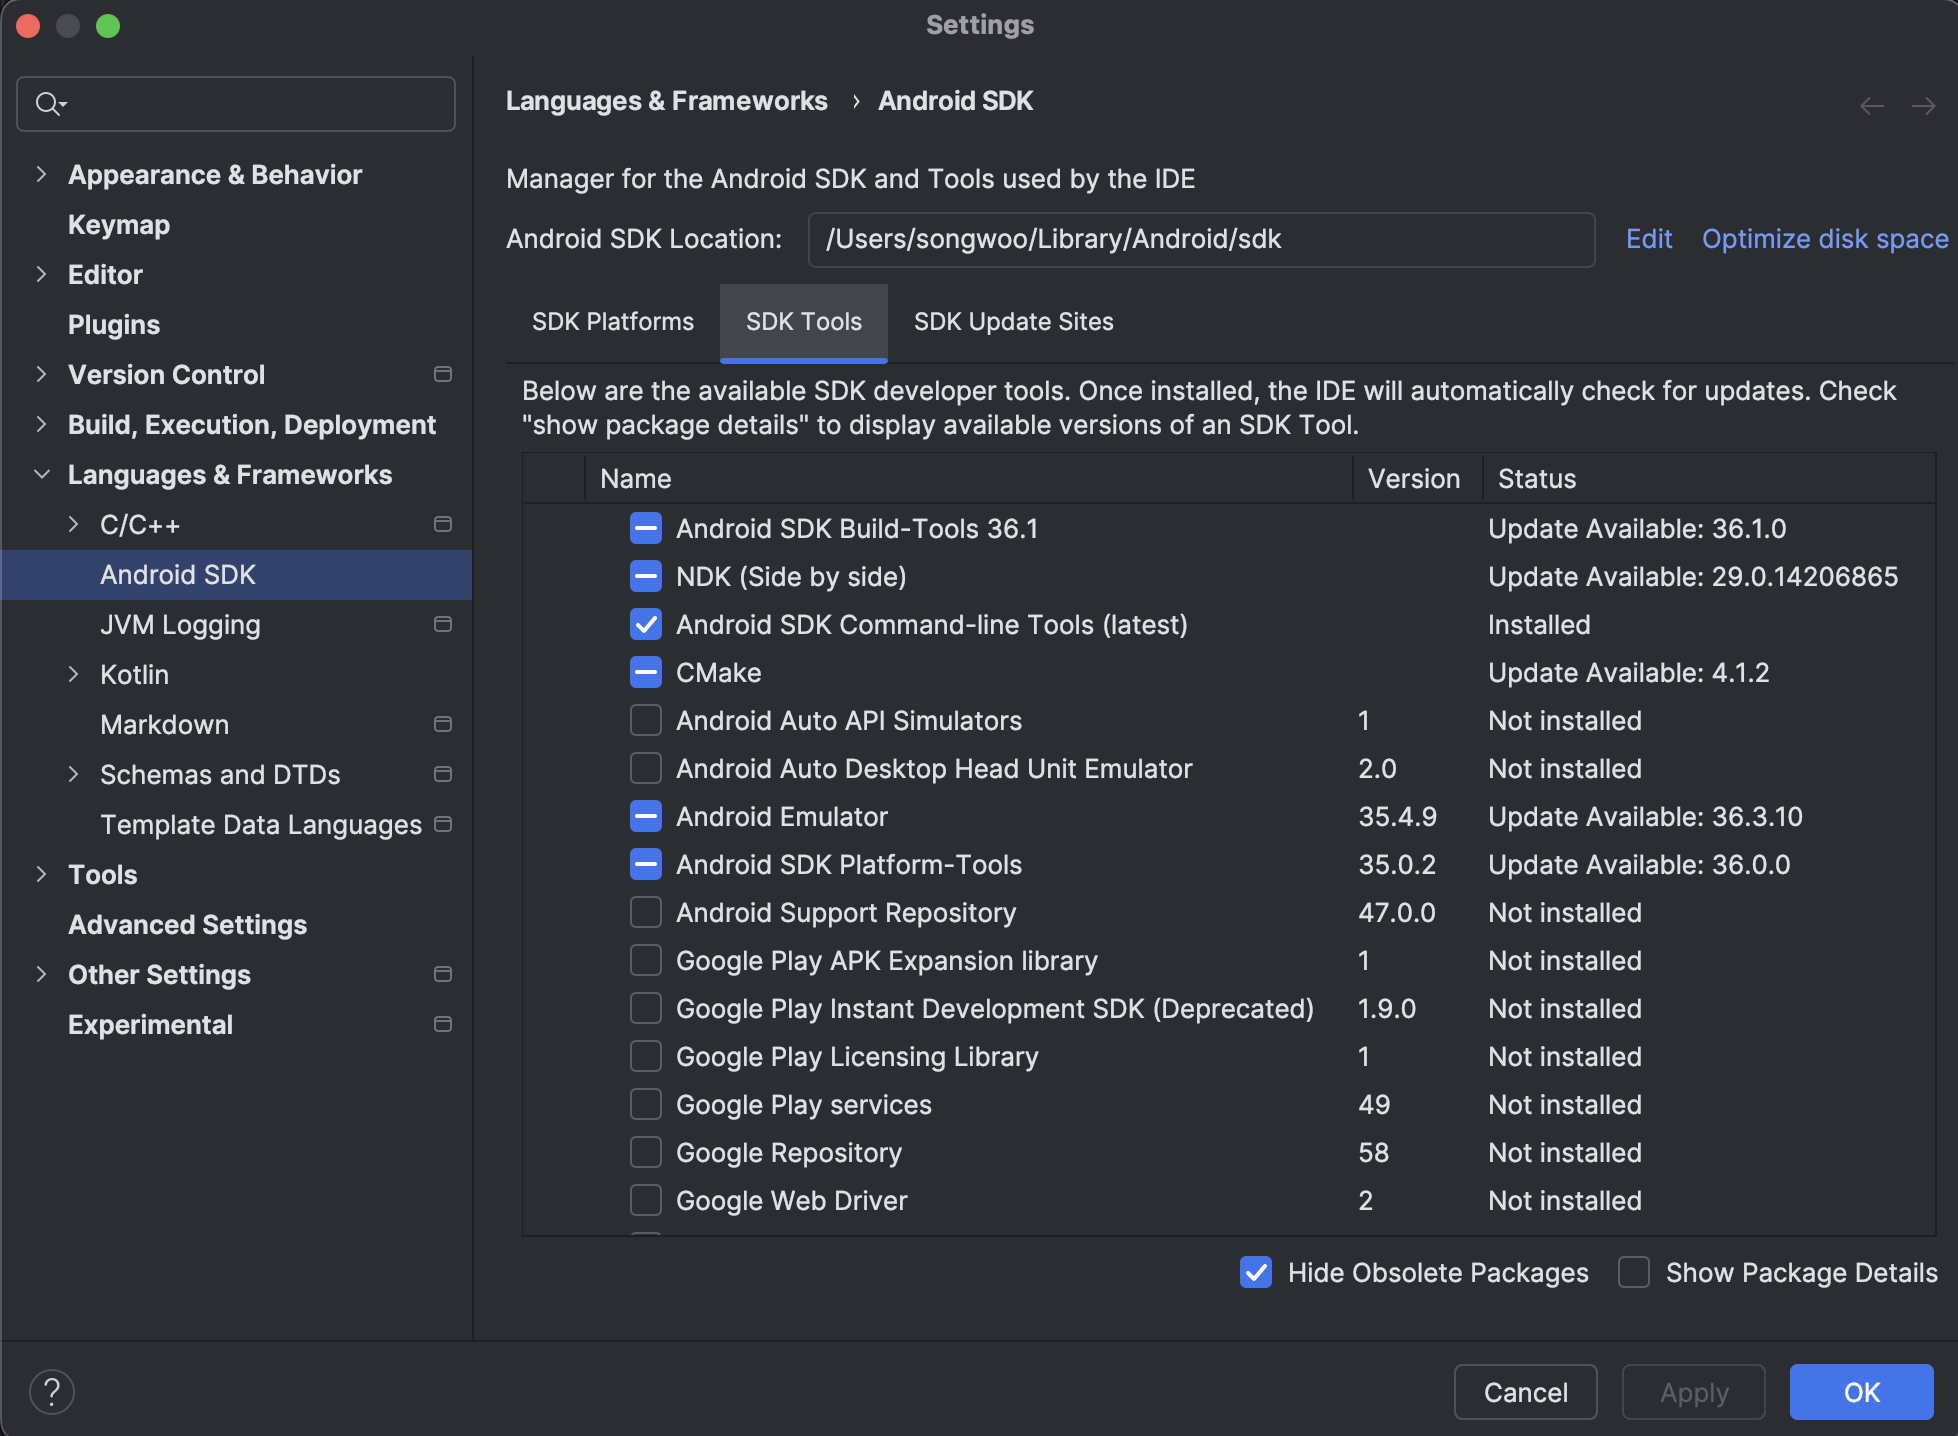
Task: Expand the Kotlin settings node
Action: point(73,674)
